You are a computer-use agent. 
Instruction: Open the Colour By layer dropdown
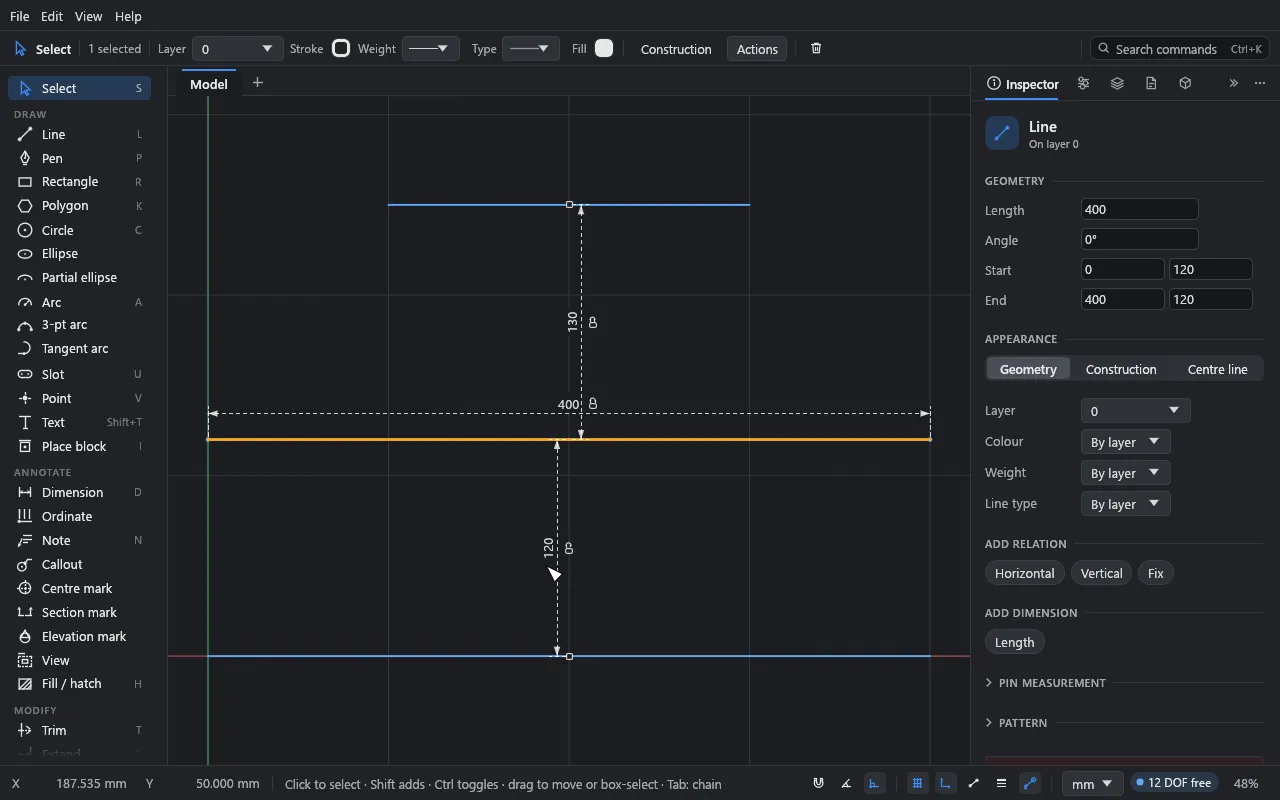[x=1125, y=442]
